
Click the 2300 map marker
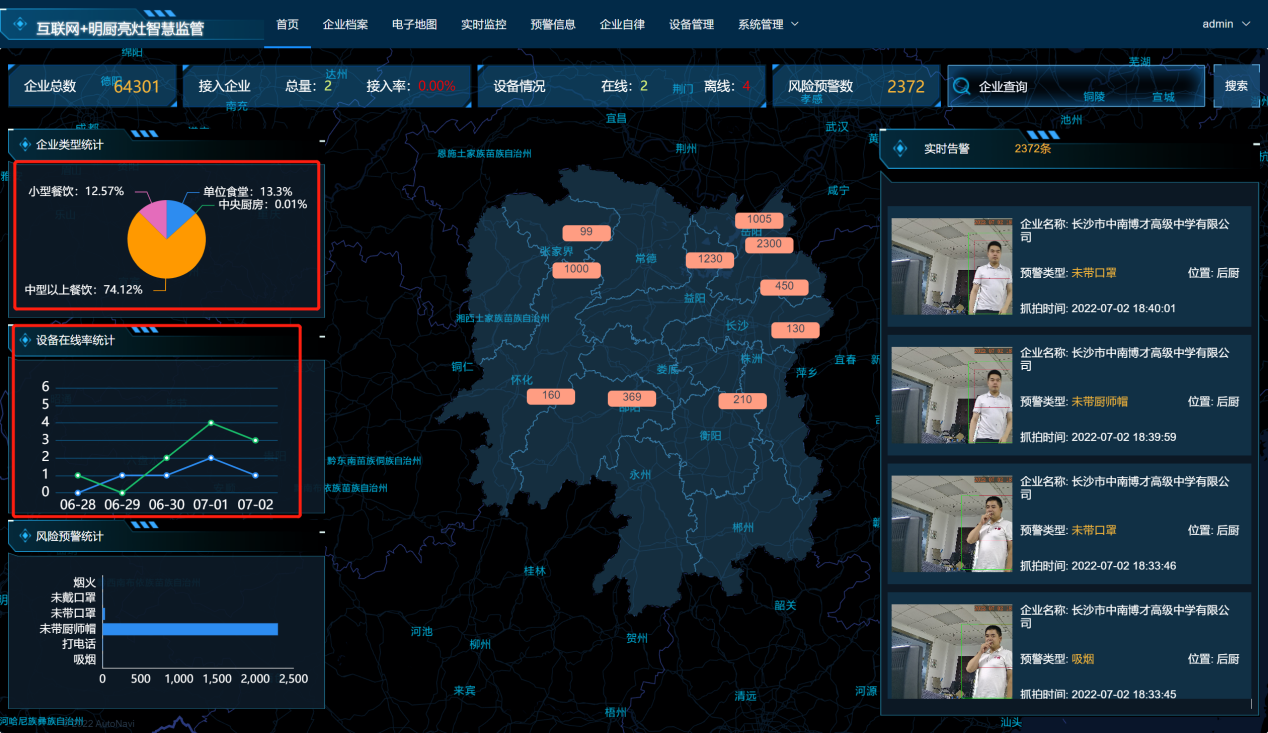769,244
